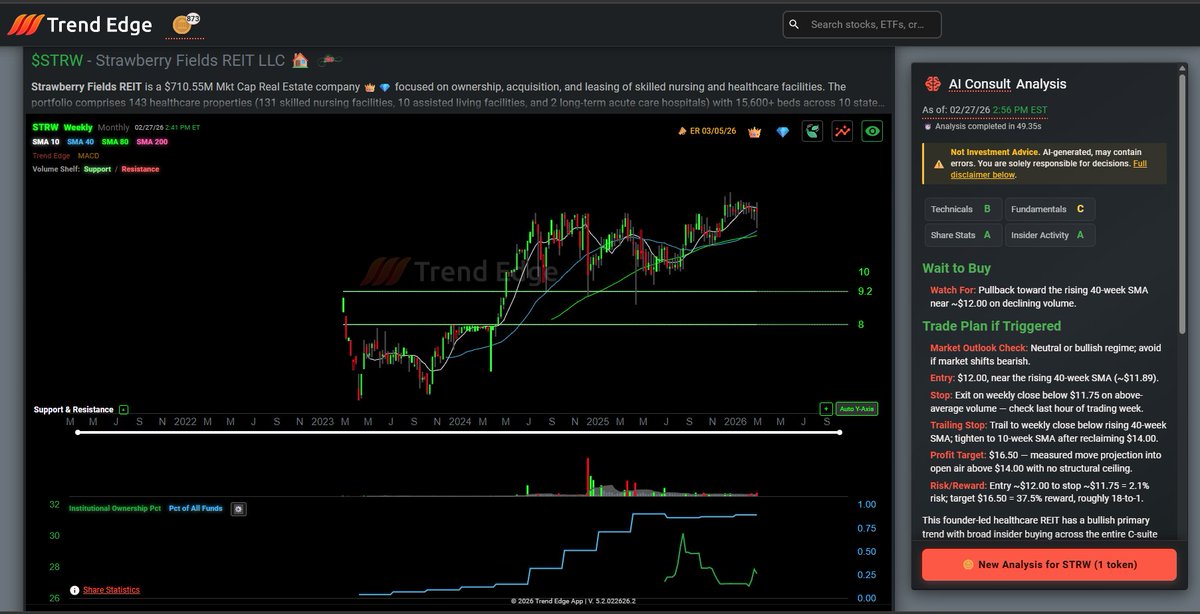The height and width of the screenshot is (614, 1200).
Task: Click the clock icon beside Analysis completed
Action: coord(927,125)
